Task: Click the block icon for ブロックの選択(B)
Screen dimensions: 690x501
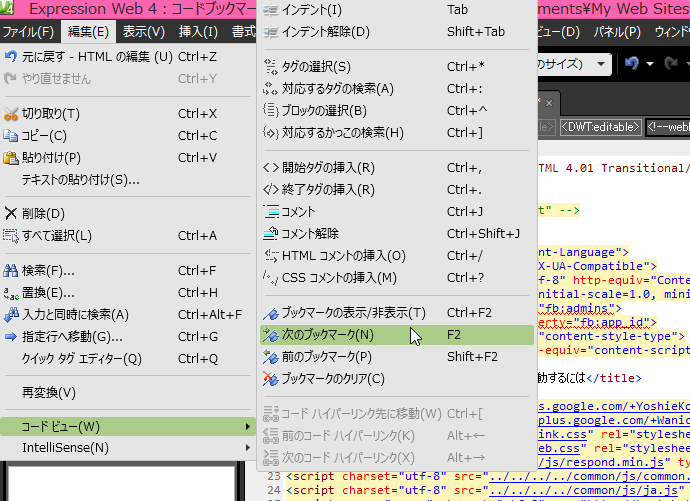Action: click(271, 110)
